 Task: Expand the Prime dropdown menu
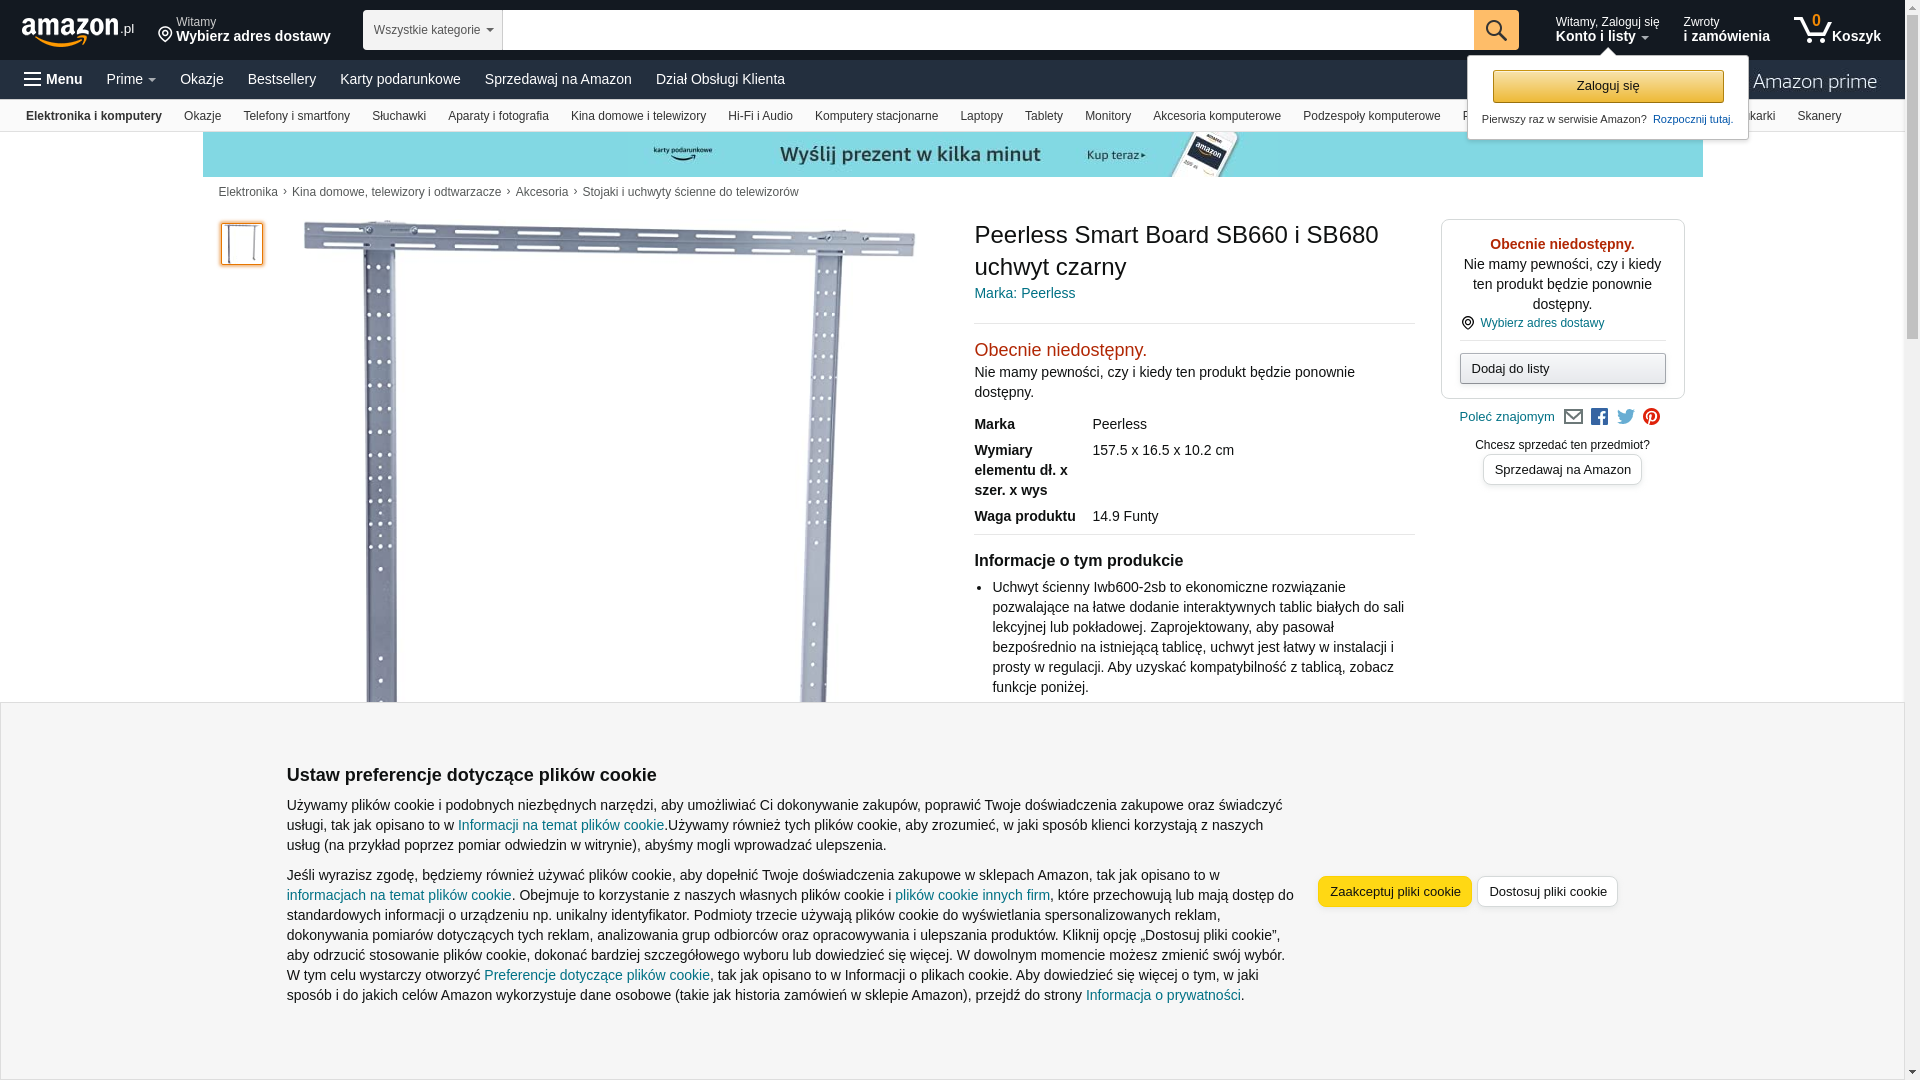tap(131, 79)
